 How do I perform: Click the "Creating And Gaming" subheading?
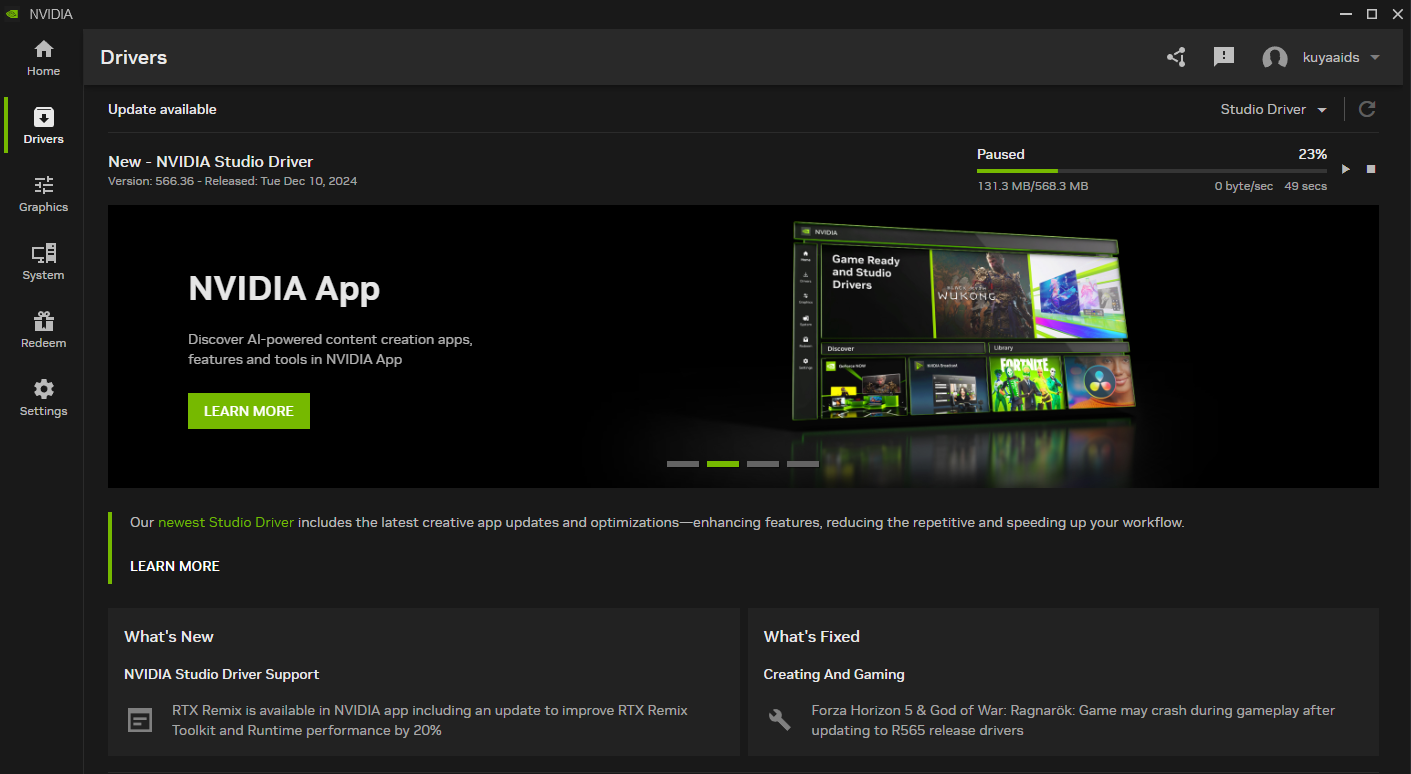coord(834,674)
